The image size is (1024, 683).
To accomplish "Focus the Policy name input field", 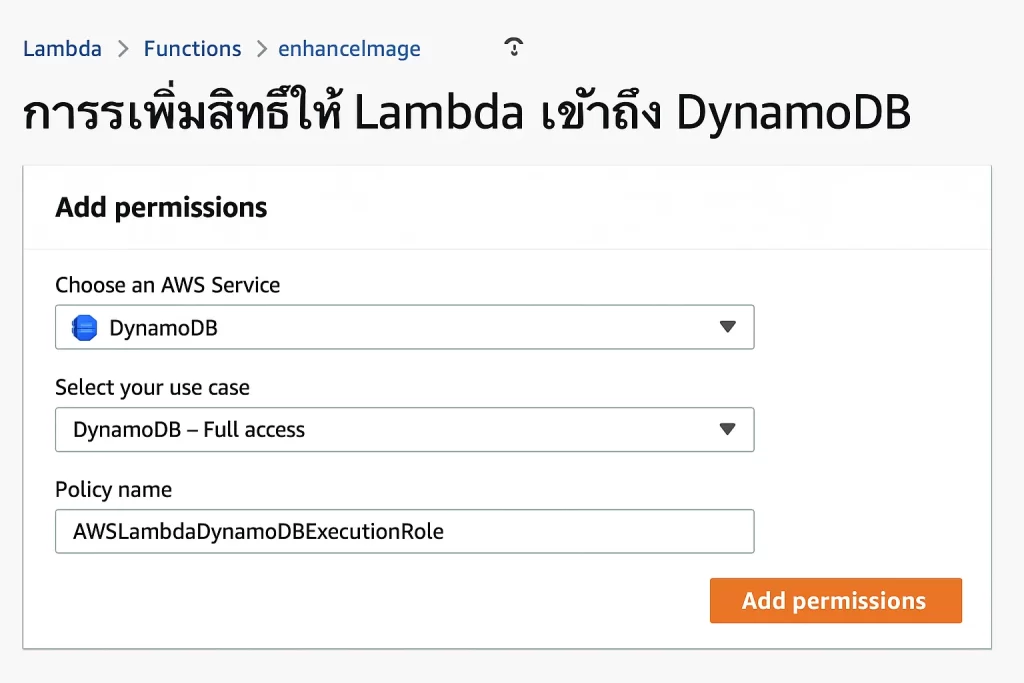I will (404, 531).
